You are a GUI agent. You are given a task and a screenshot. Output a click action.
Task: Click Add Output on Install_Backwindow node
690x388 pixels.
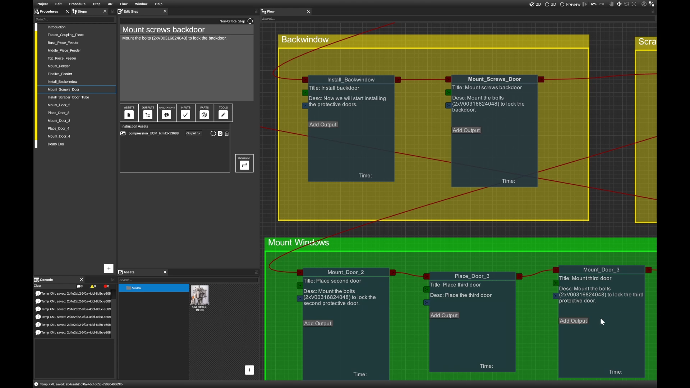323,124
